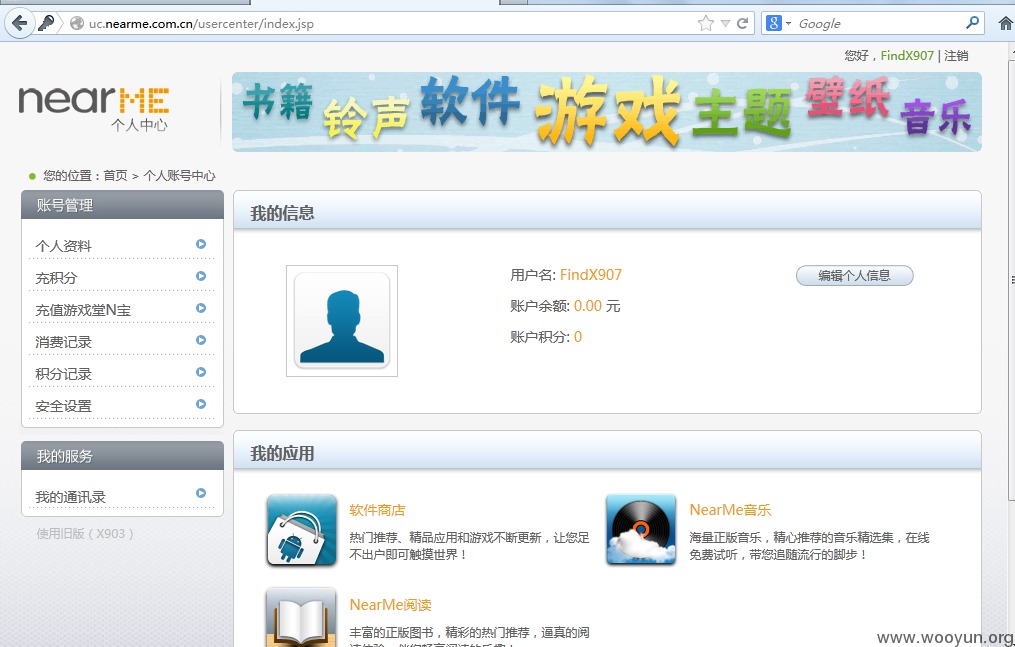Click the NearMe阅读 title link

point(390,605)
